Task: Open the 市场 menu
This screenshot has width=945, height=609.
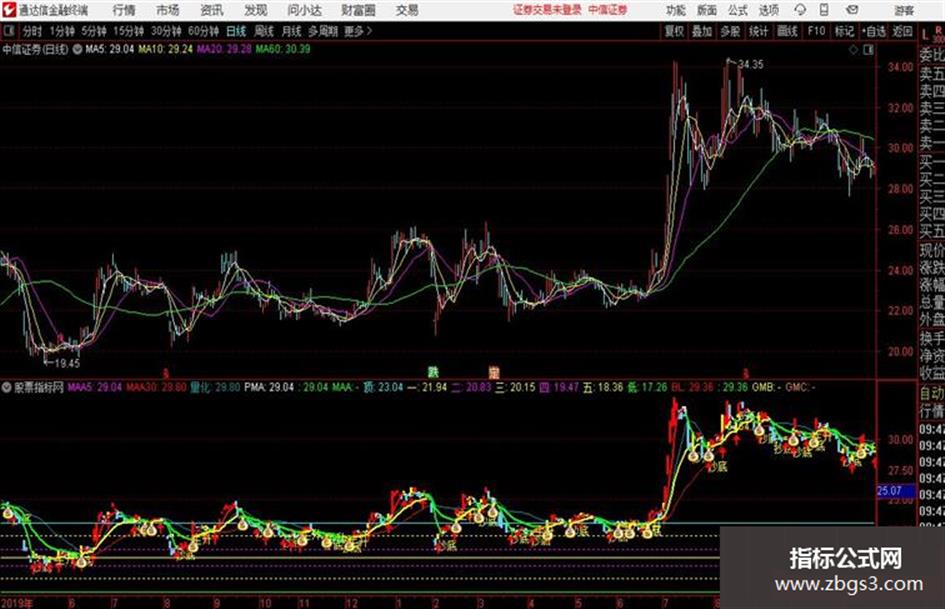Action: point(168,10)
